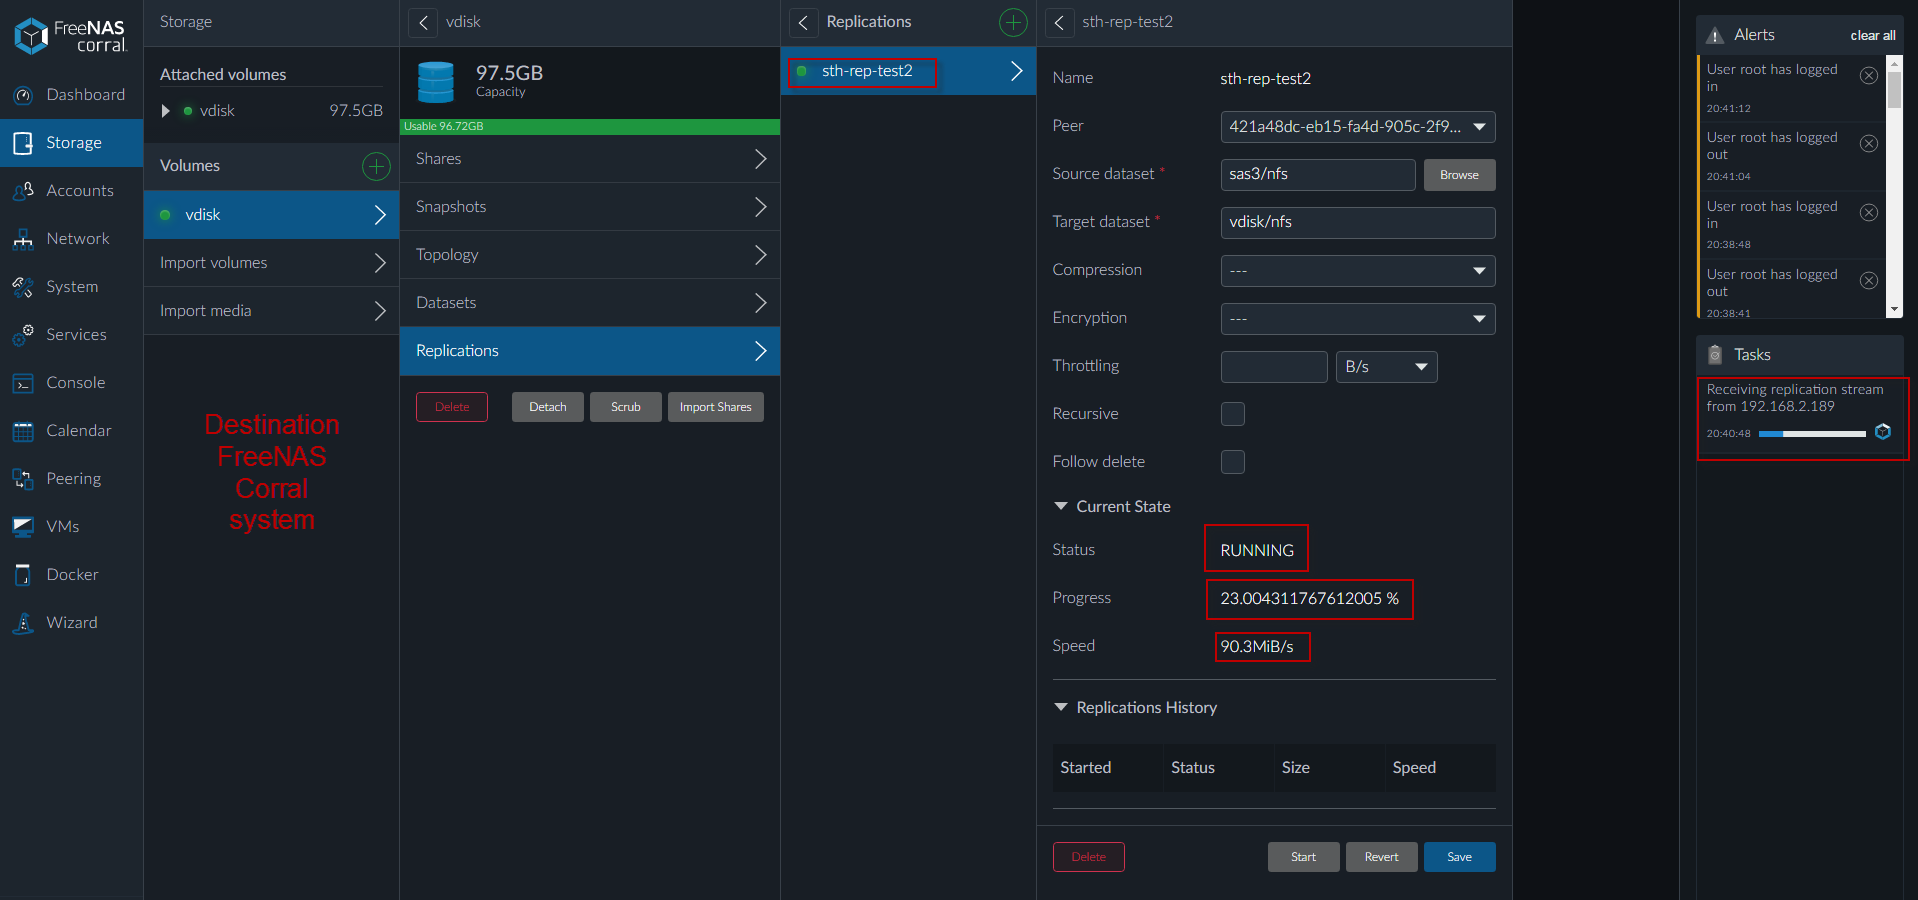Click the Browse button for source dataset
The width and height of the screenshot is (1918, 900).
tap(1459, 175)
